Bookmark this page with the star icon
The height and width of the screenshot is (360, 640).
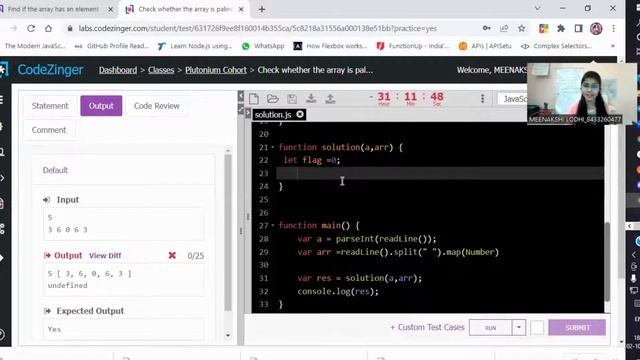click(x=522, y=28)
